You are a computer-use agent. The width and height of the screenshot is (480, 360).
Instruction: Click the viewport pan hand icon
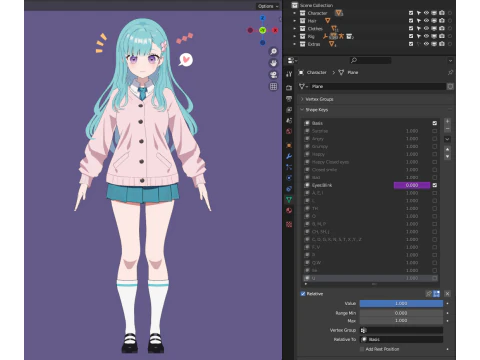click(273, 63)
